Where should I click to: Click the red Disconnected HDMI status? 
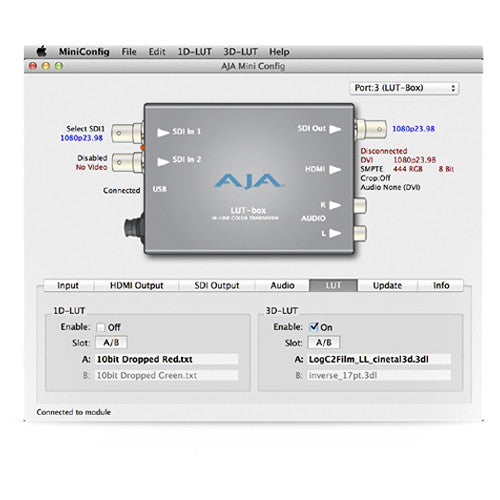384,151
